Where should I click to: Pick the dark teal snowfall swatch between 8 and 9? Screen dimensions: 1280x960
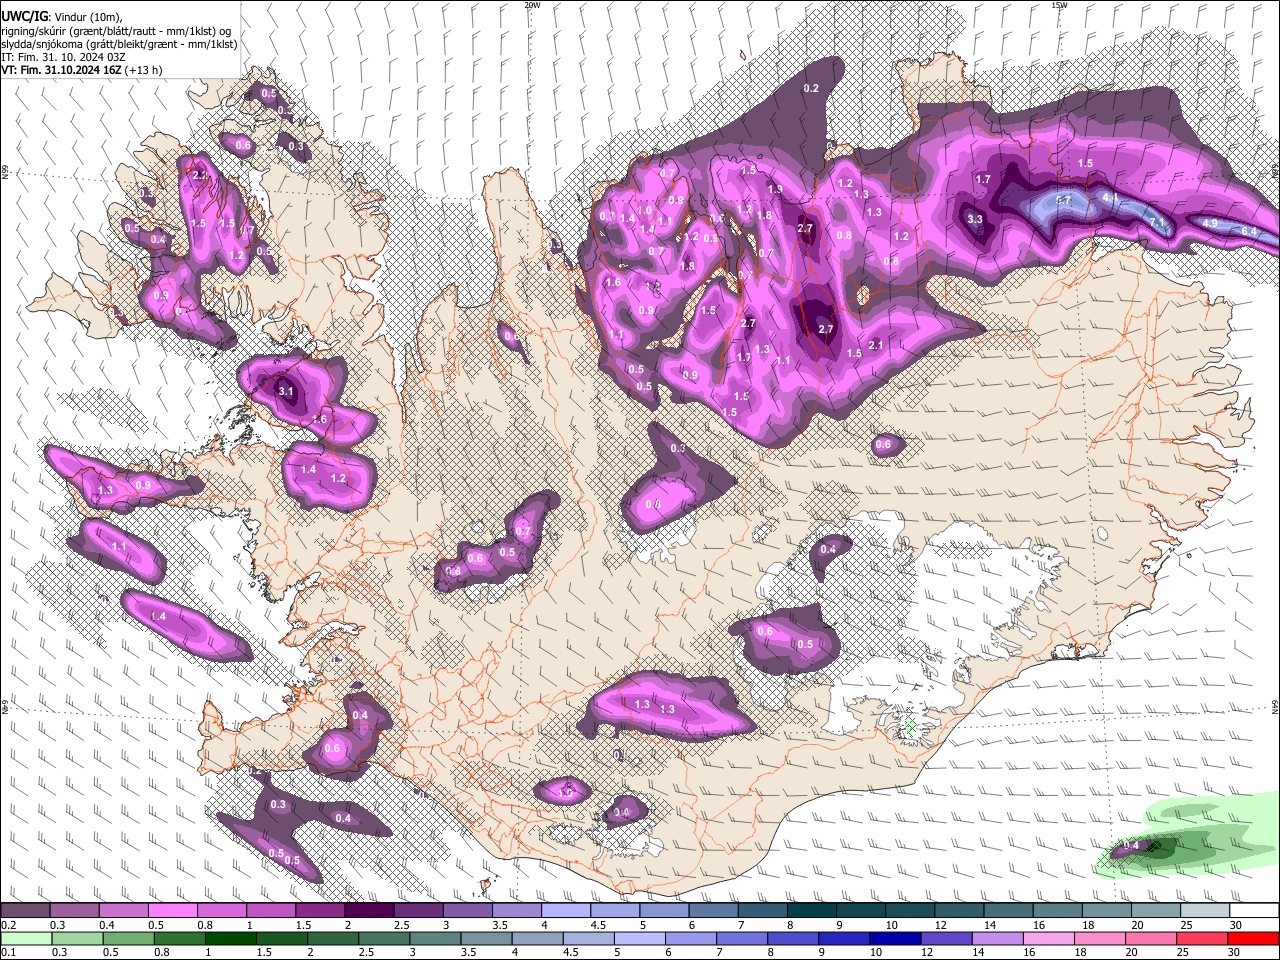point(811,911)
